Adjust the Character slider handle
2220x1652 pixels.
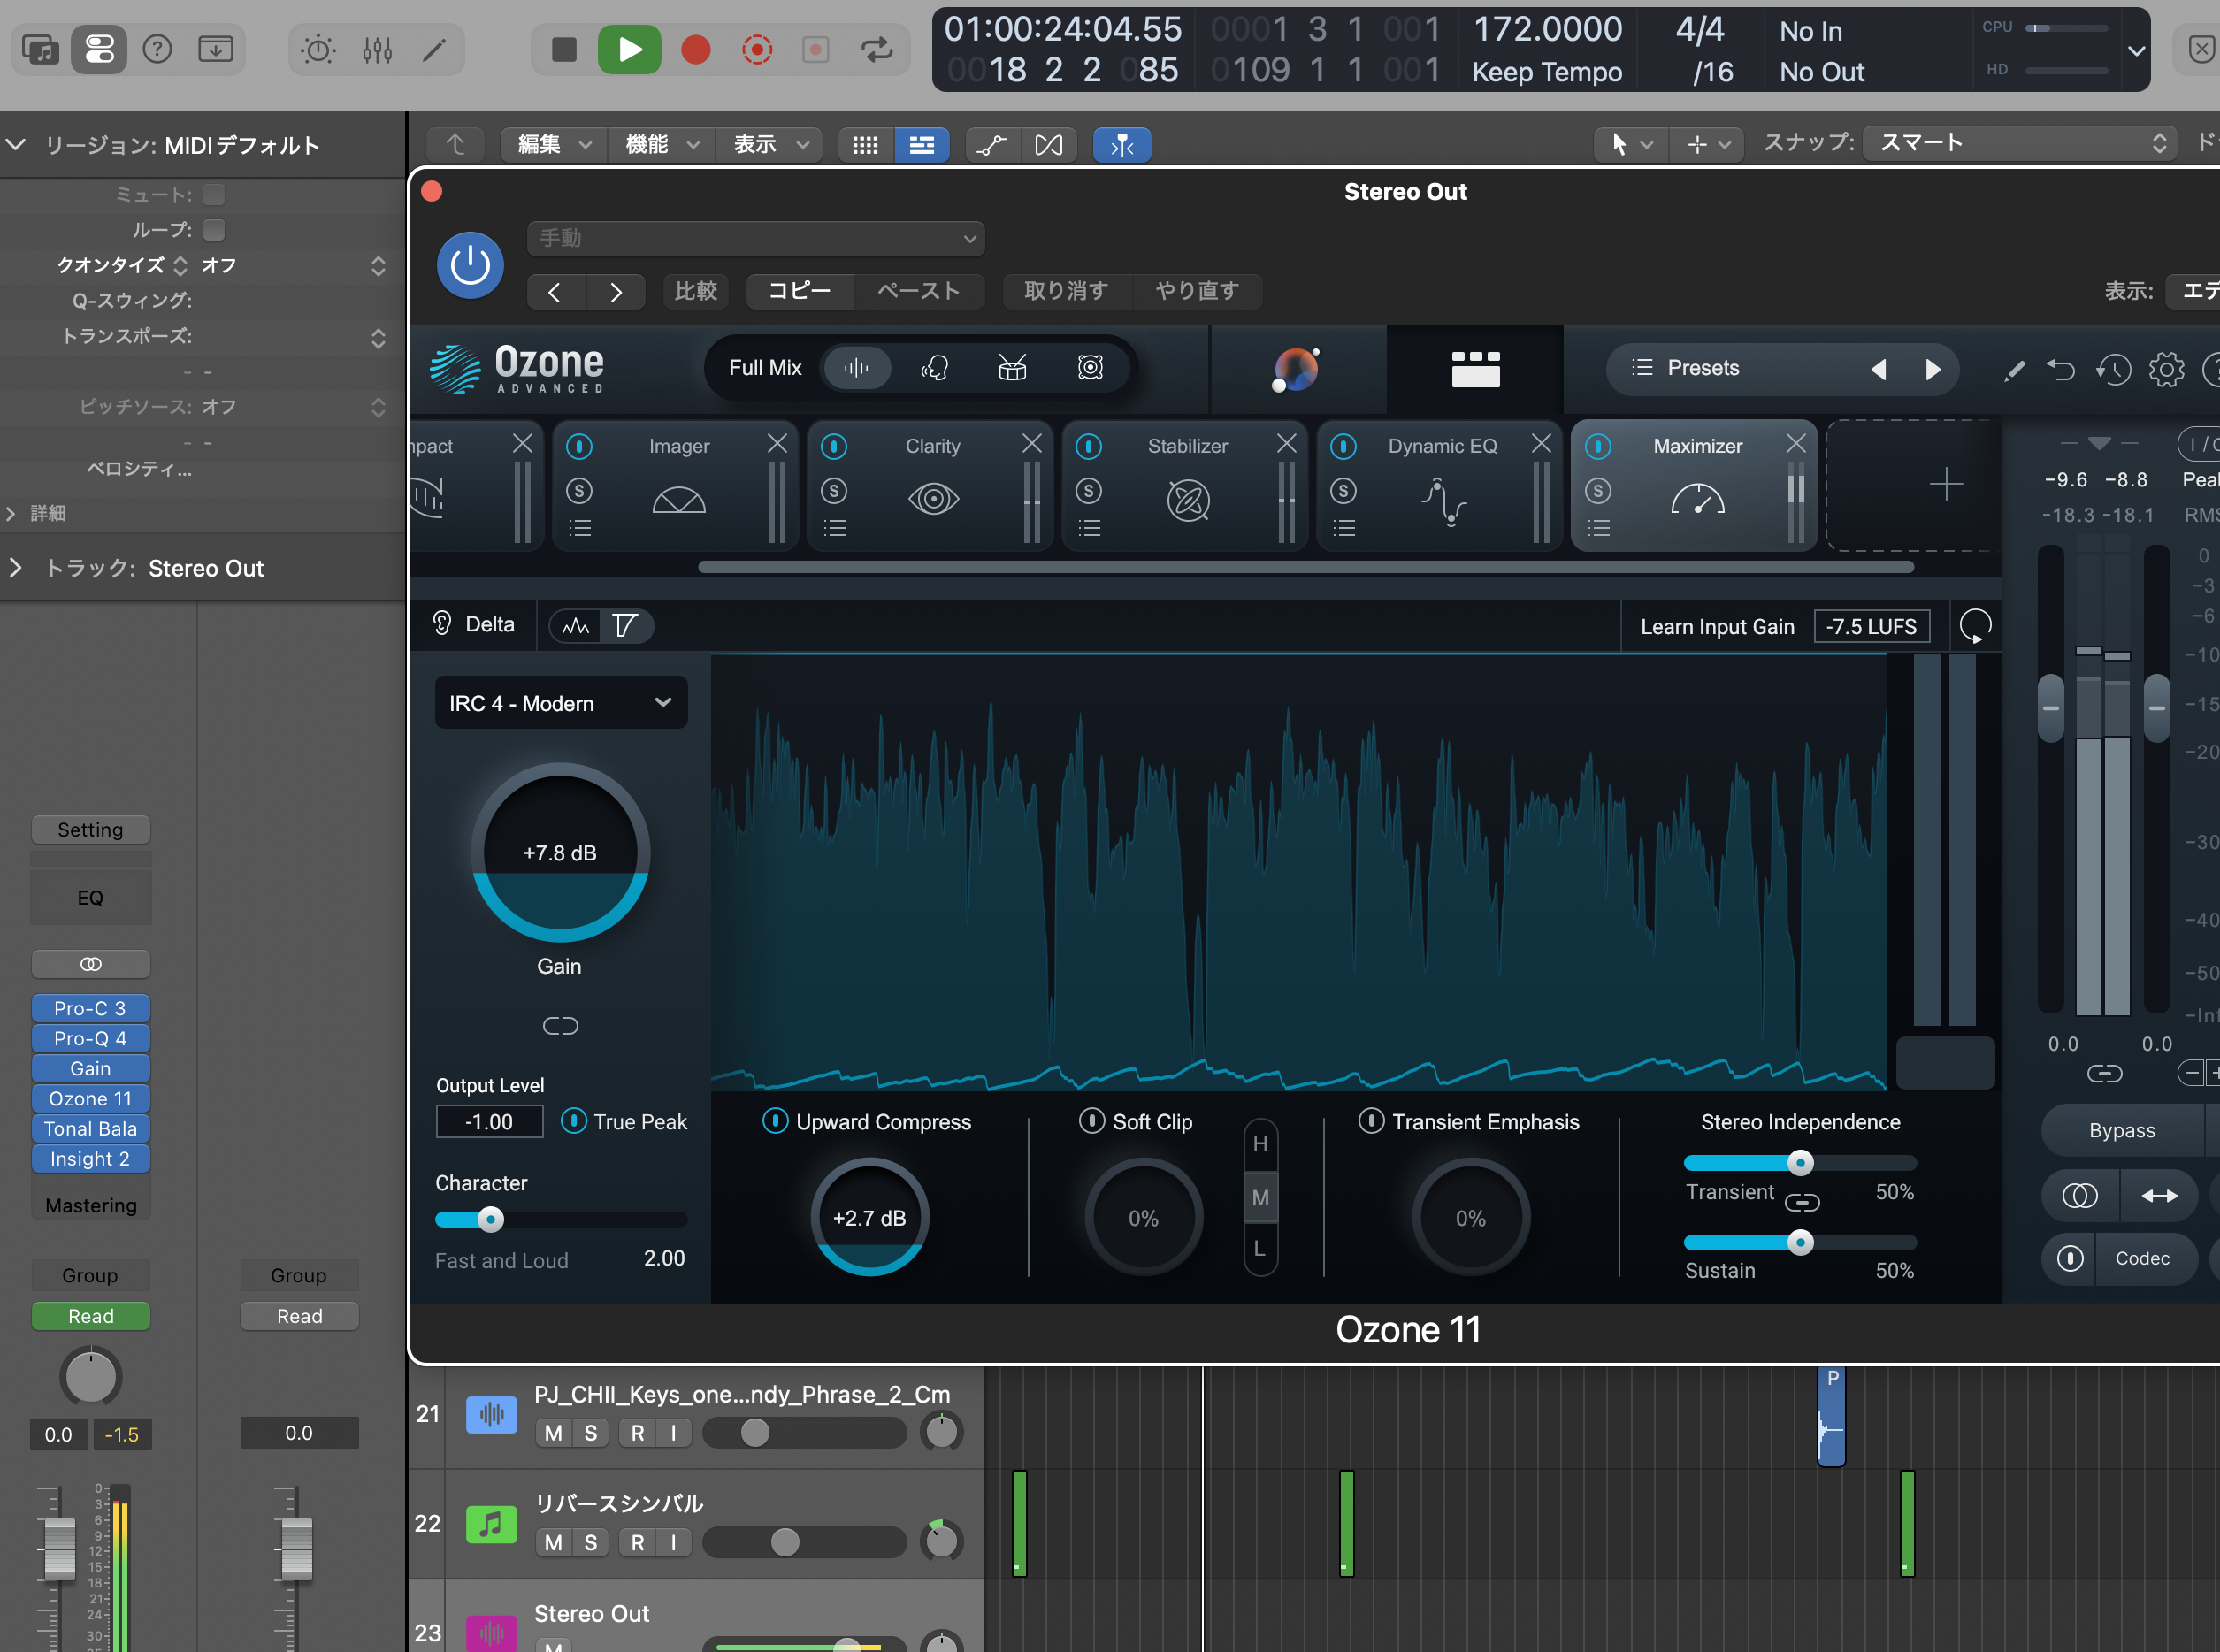pos(490,1219)
